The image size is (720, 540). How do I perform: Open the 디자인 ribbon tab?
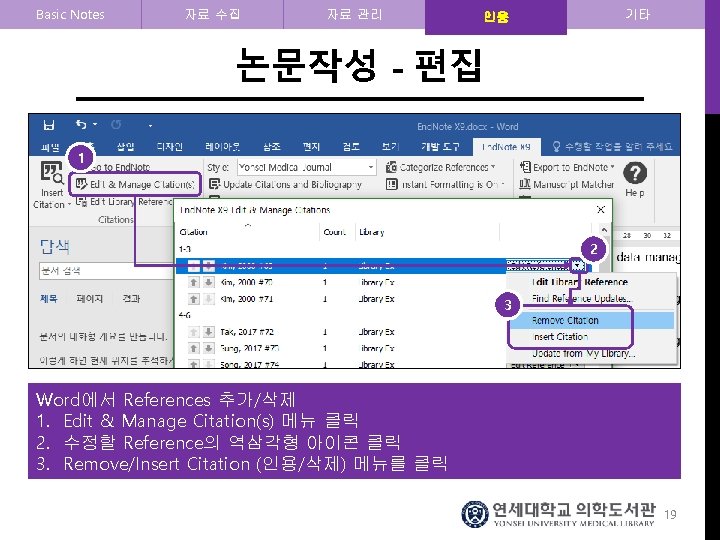169,146
